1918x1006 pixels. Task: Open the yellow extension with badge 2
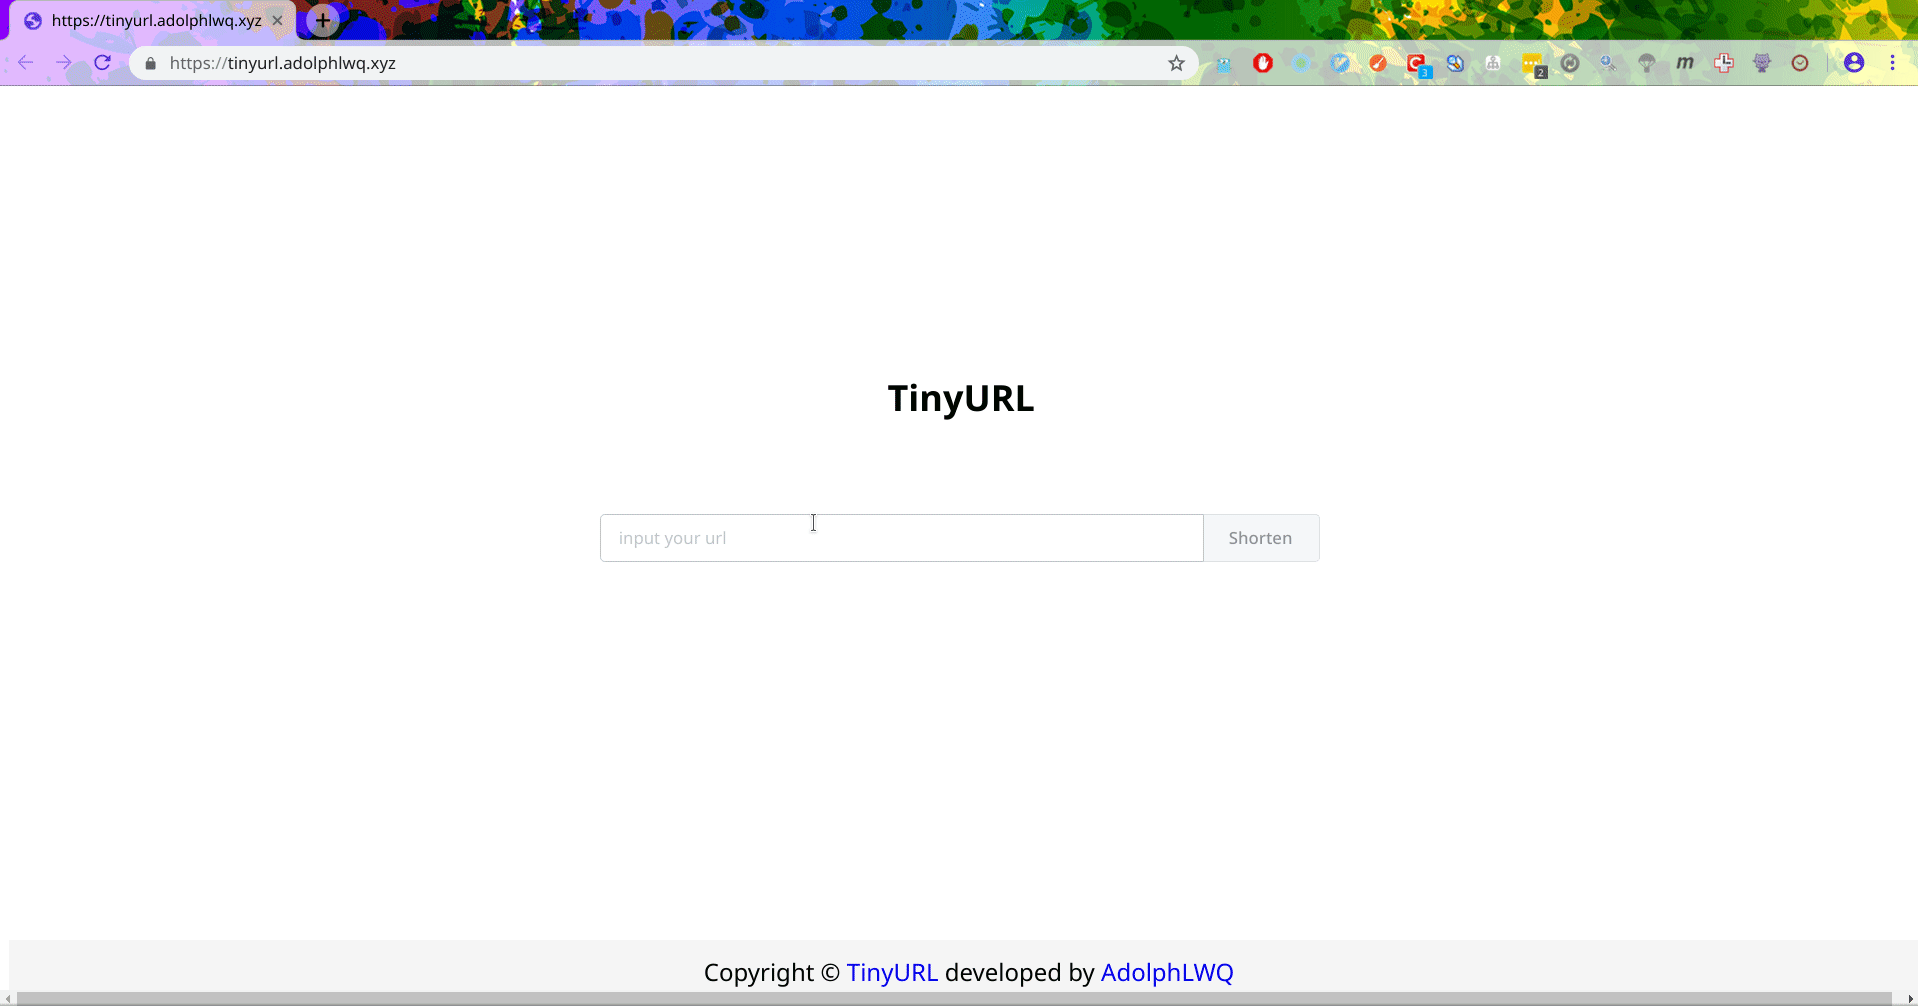(x=1533, y=65)
